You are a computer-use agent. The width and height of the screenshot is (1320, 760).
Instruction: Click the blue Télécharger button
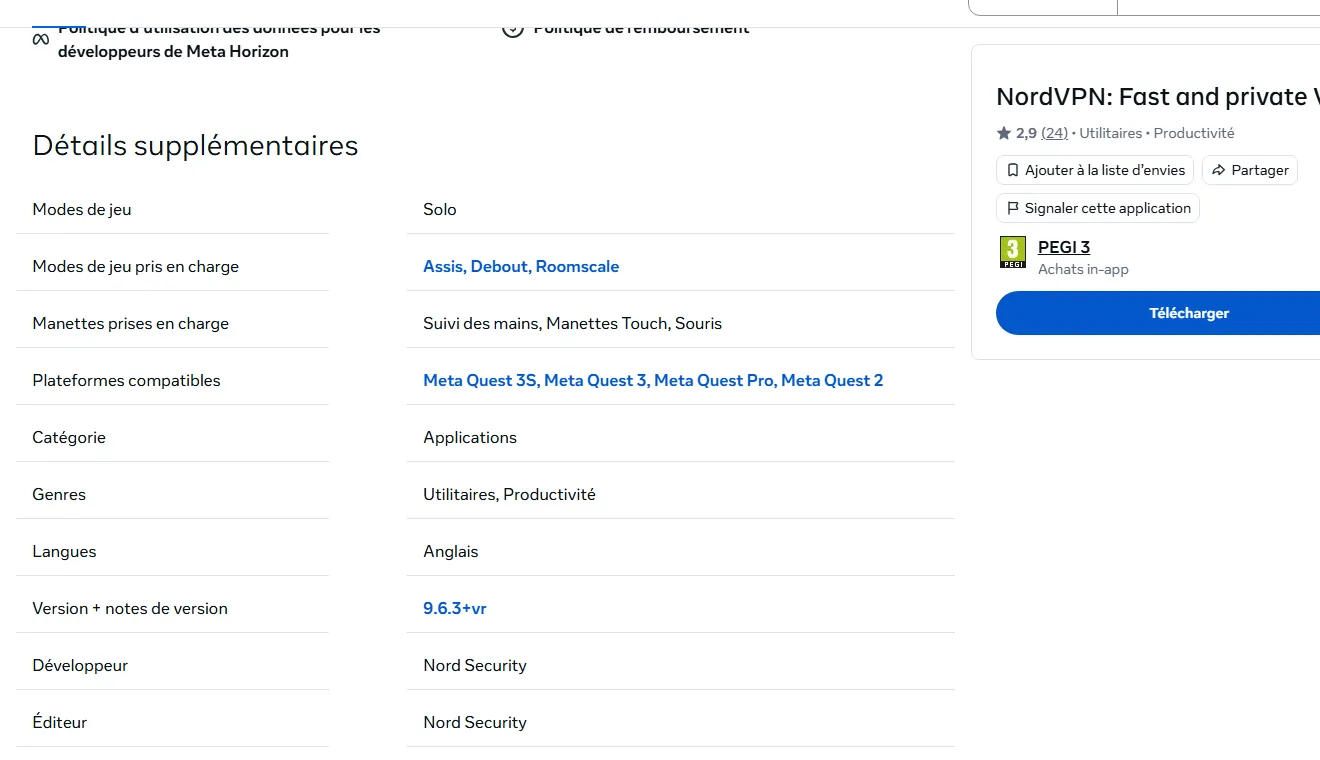point(1158,313)
